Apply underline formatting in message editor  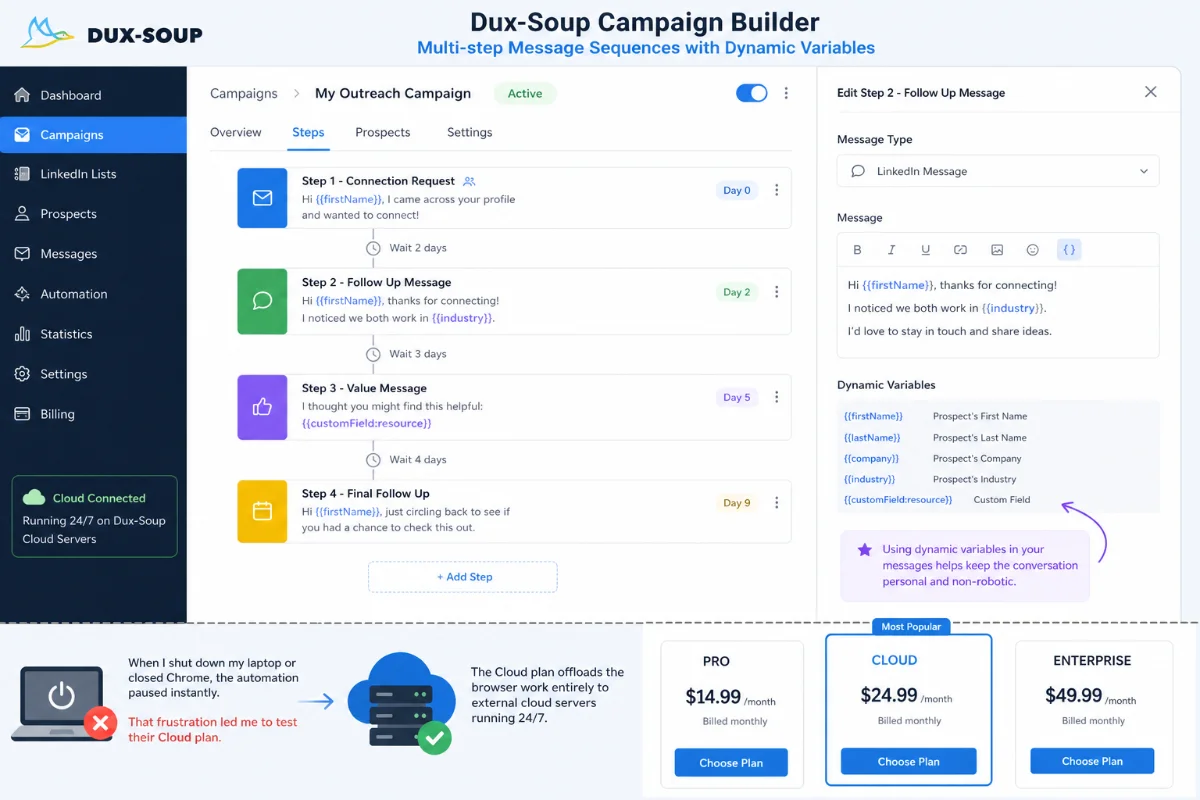(926, 250)
